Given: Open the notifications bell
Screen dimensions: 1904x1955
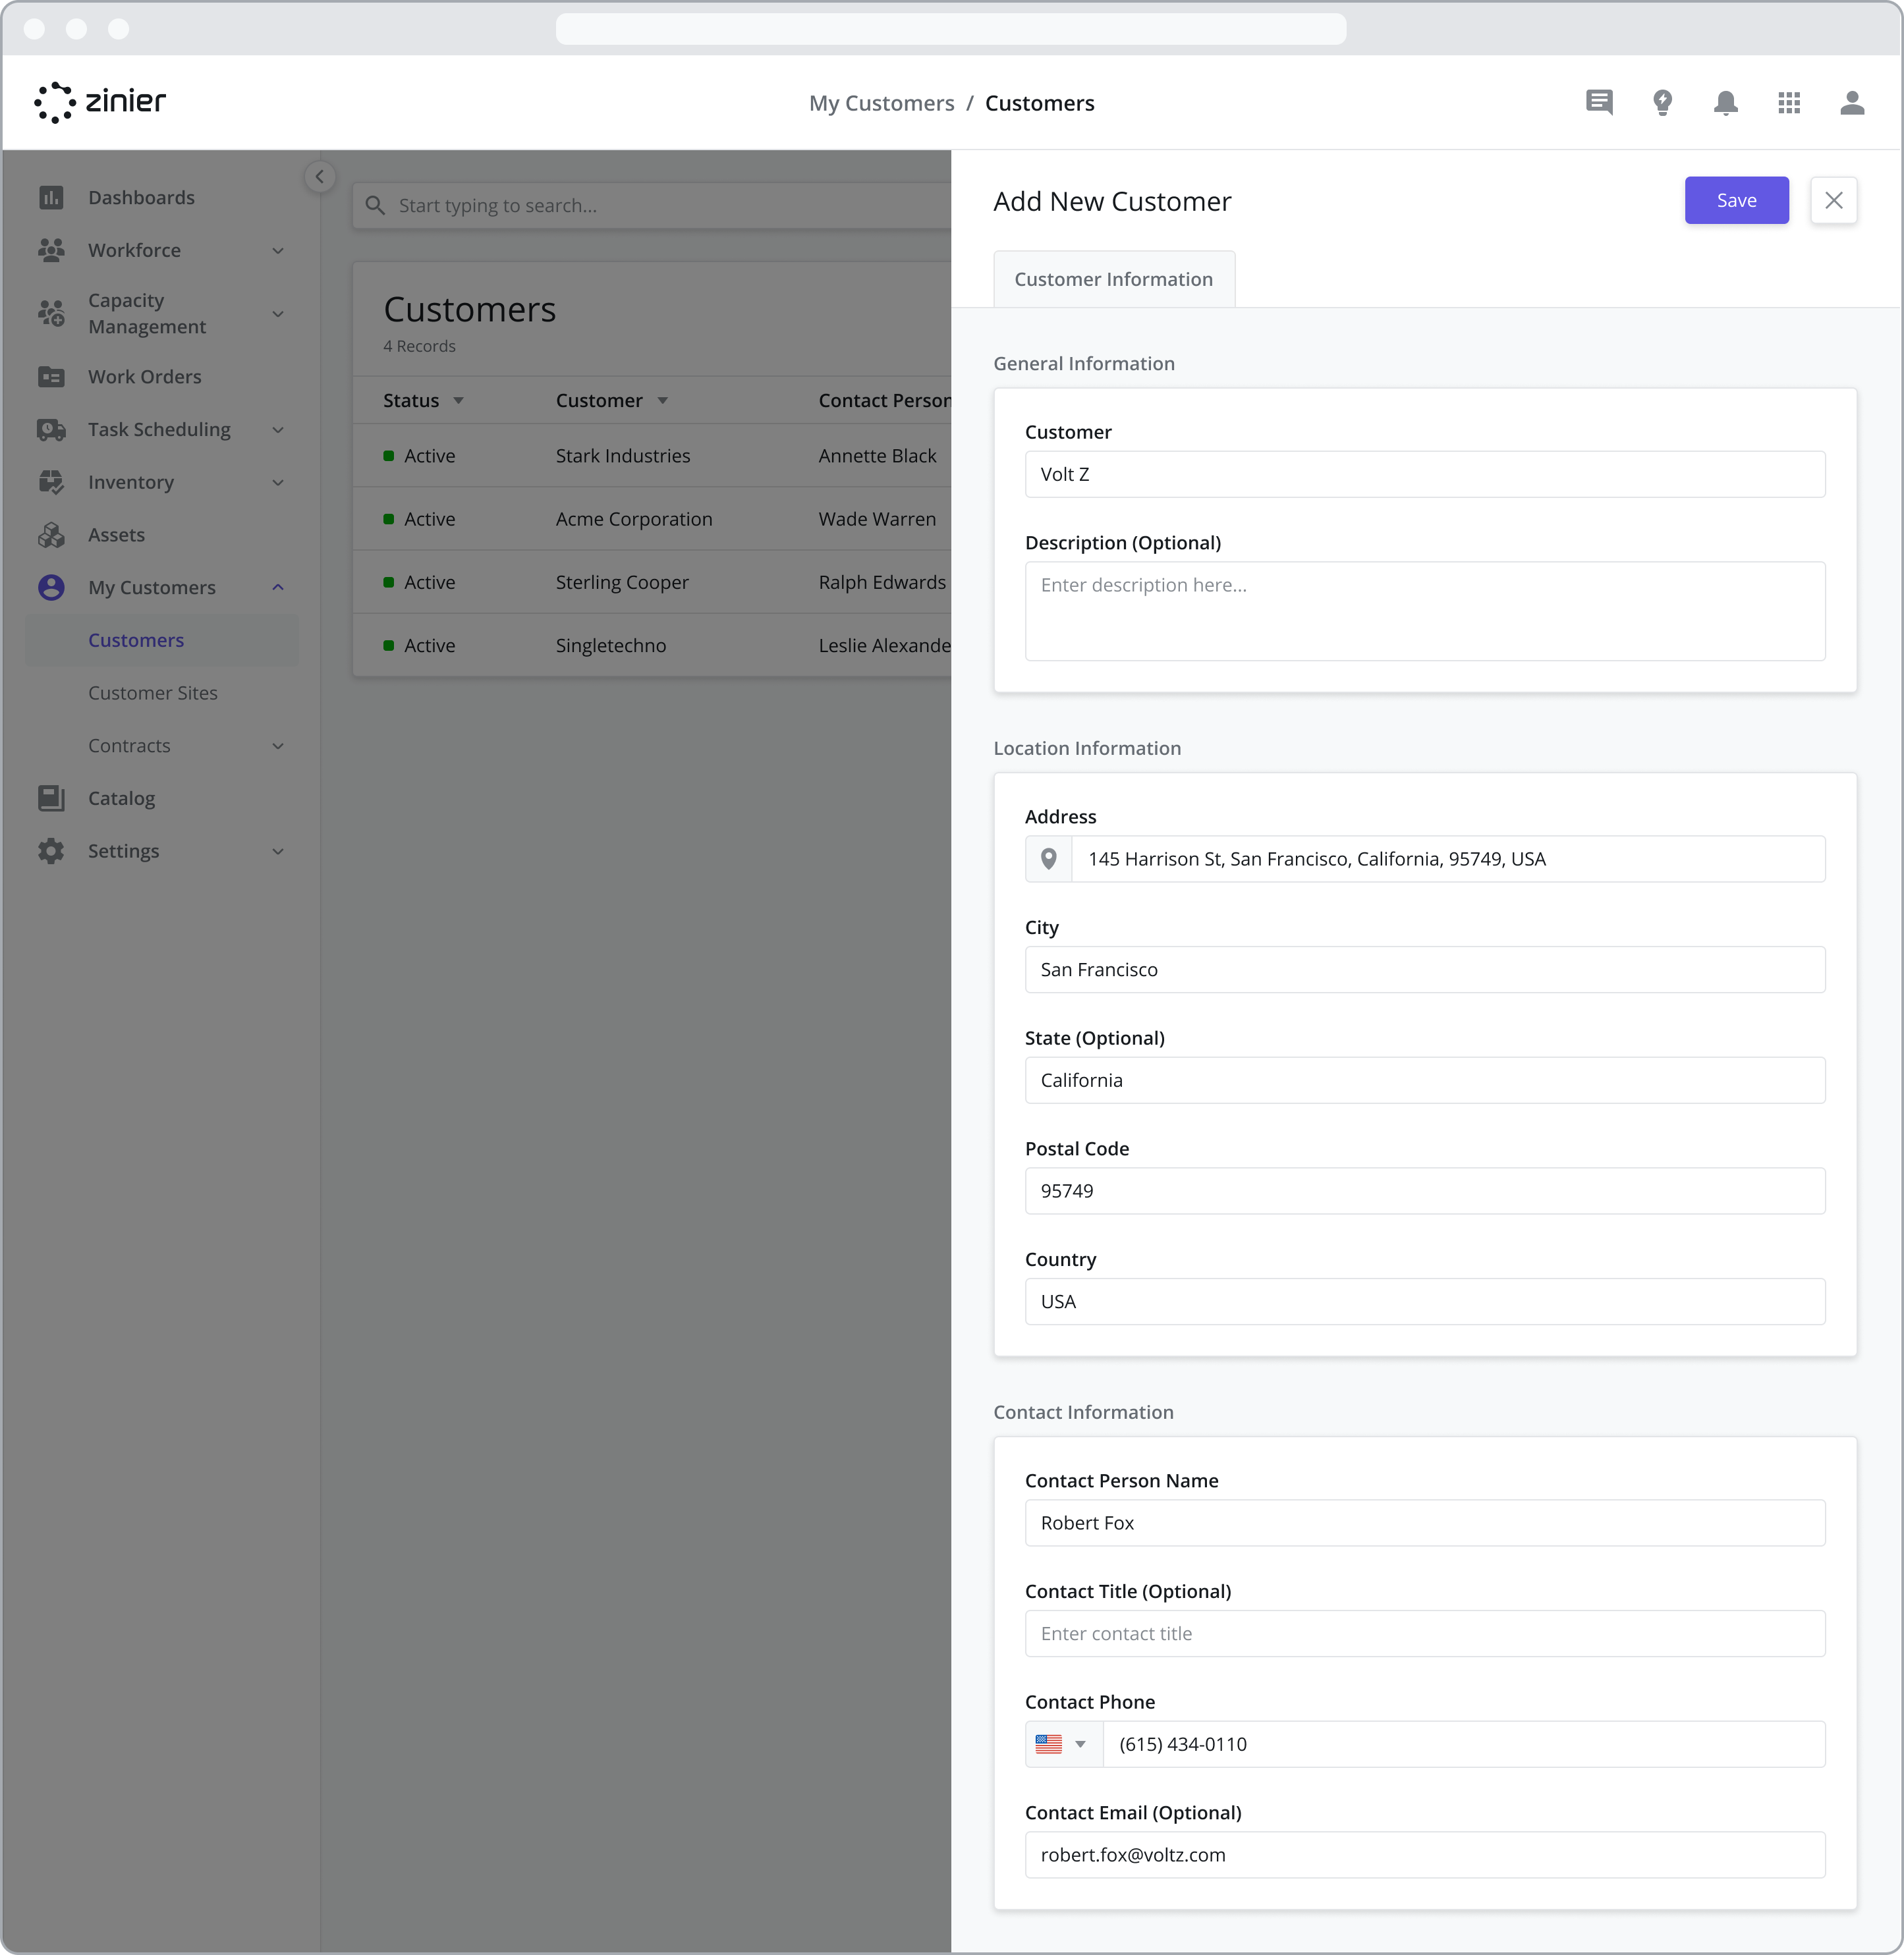Looking at the screenshot, I should click(1725, 103).
